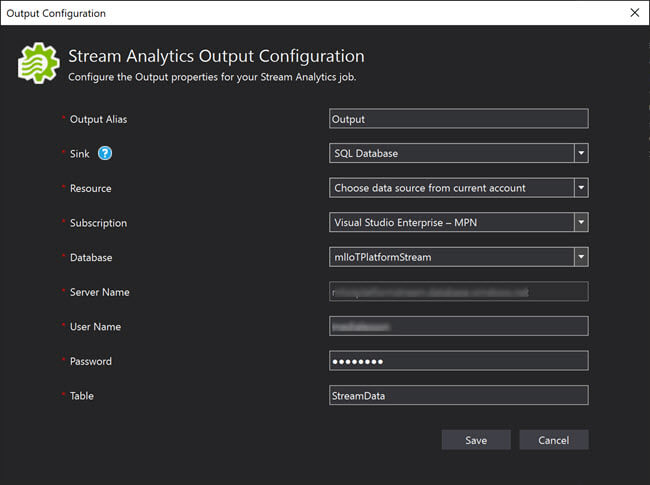Image resolution: width=650 pixels, height=485 pixels.
Task: Expand the Resource dropdown arrow
Action: click(x=581, y=188)
